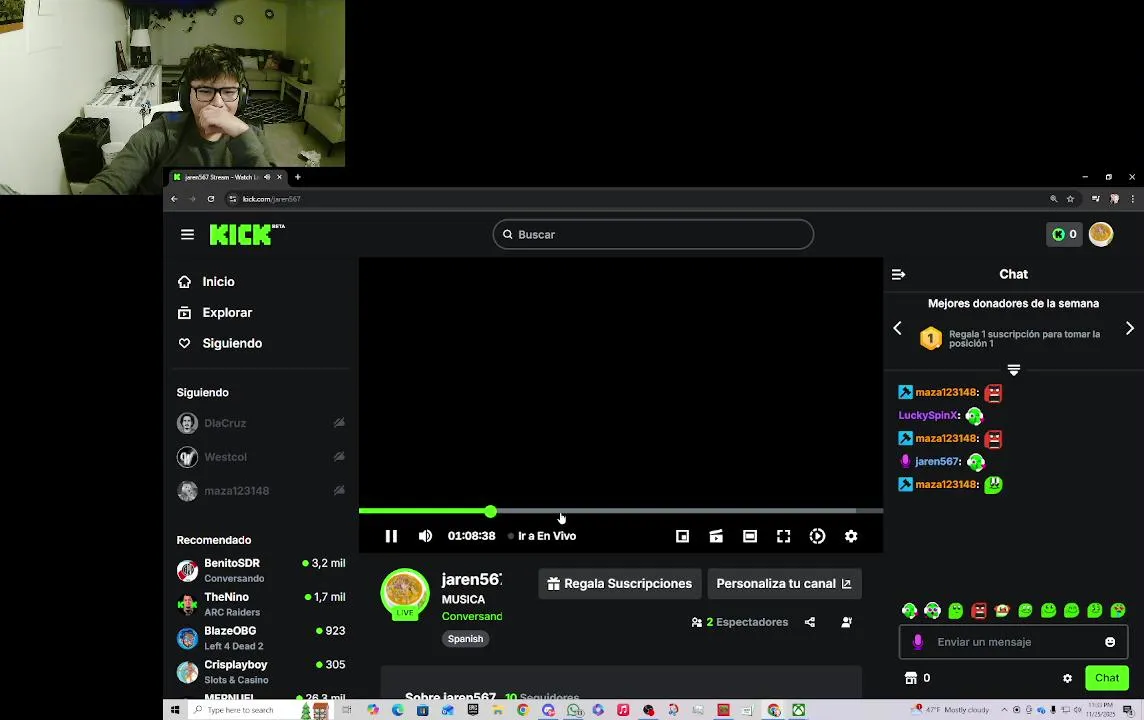Open recommended channel BlazeOBG
The height and width of the screenshot is (720, 1144).
pos(260,638)
